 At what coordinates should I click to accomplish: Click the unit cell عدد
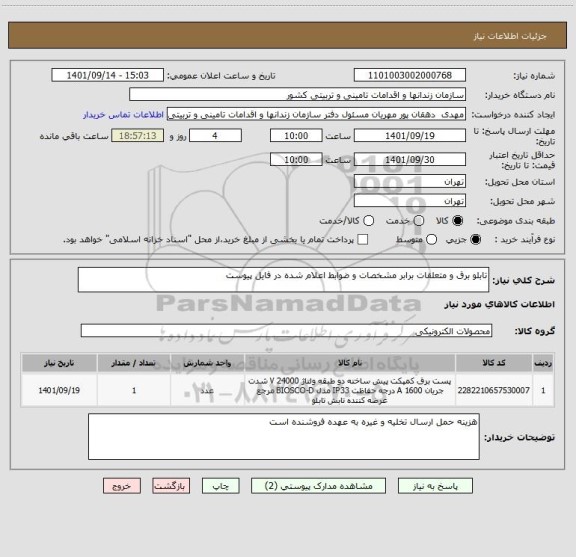tap(208, 390)
